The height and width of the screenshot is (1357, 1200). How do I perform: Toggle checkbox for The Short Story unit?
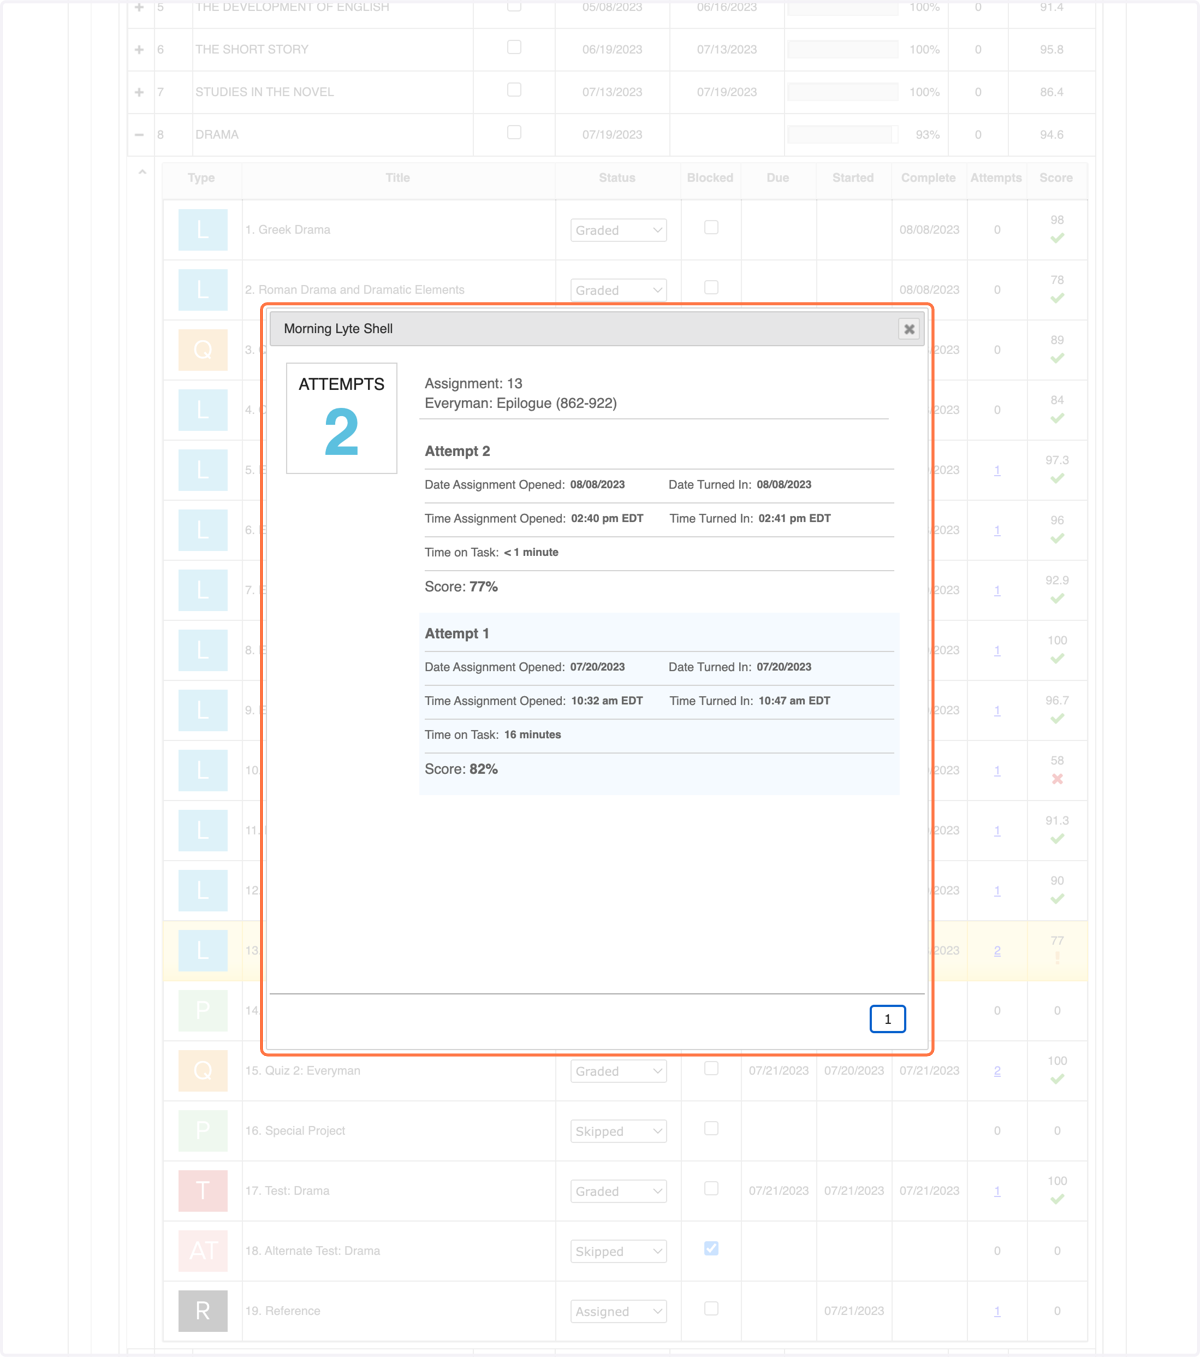pos(514,47)
